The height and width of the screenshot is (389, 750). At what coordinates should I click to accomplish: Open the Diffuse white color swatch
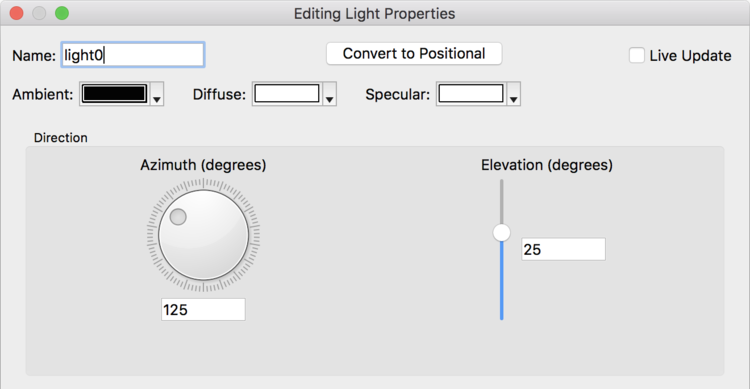pyautogui.click(x=287, y=94)
